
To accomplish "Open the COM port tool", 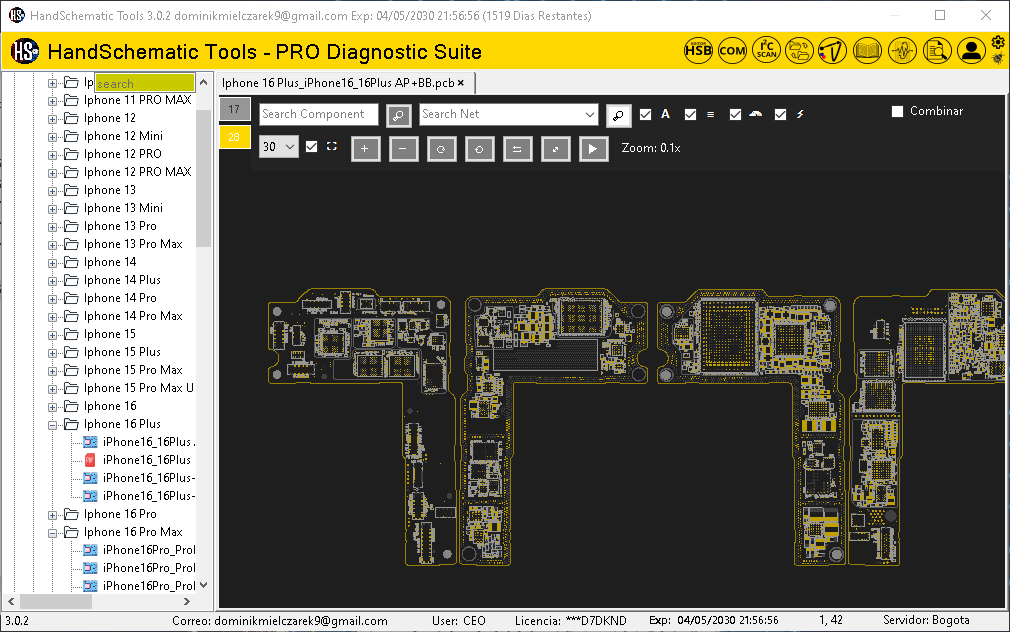I will (x=732, y=50).
